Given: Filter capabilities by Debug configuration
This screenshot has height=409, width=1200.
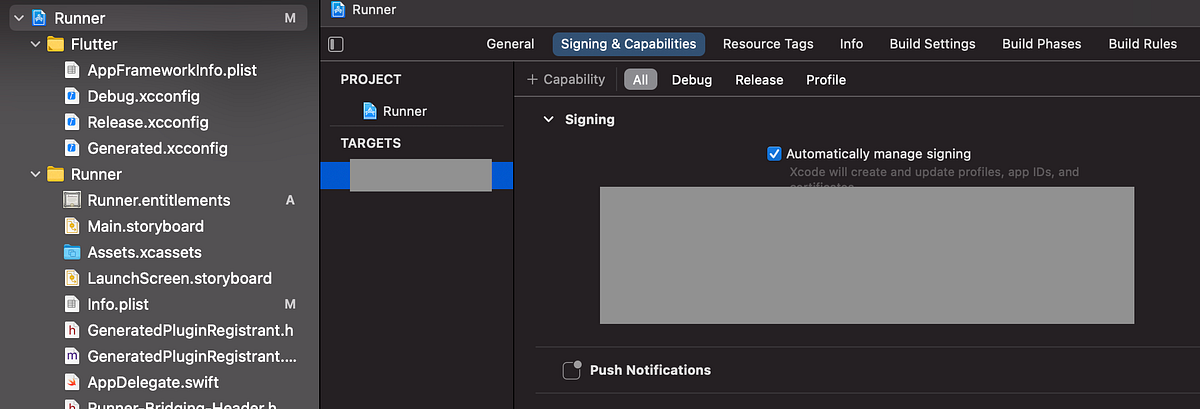Looking at the screenshot, I should 691,80.
